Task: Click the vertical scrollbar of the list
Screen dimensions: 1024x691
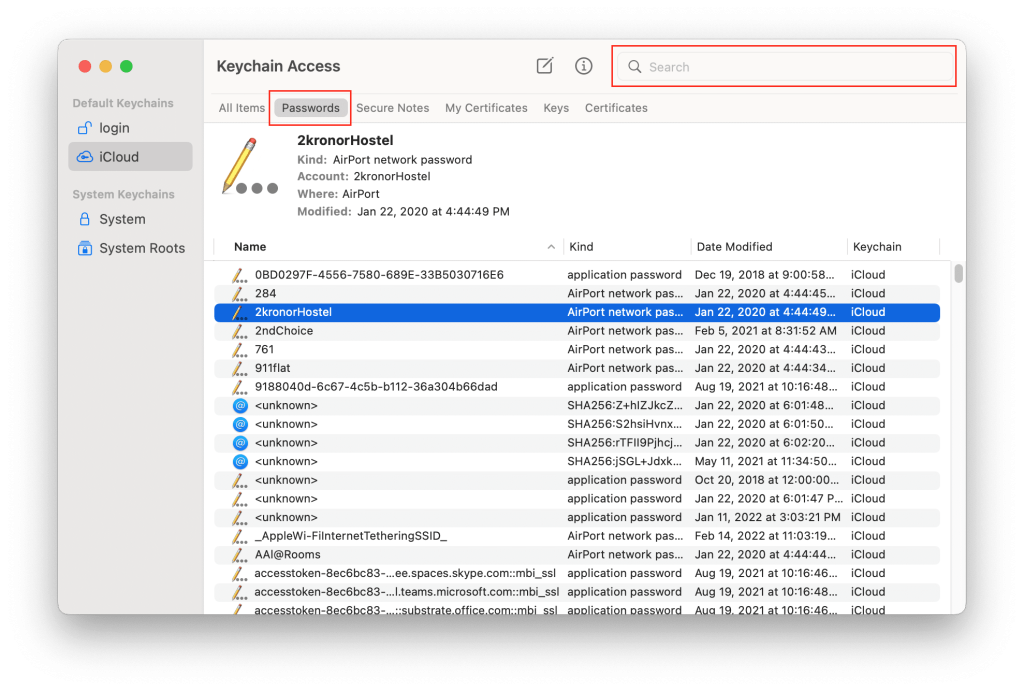Action: click(x=958, y=272)
